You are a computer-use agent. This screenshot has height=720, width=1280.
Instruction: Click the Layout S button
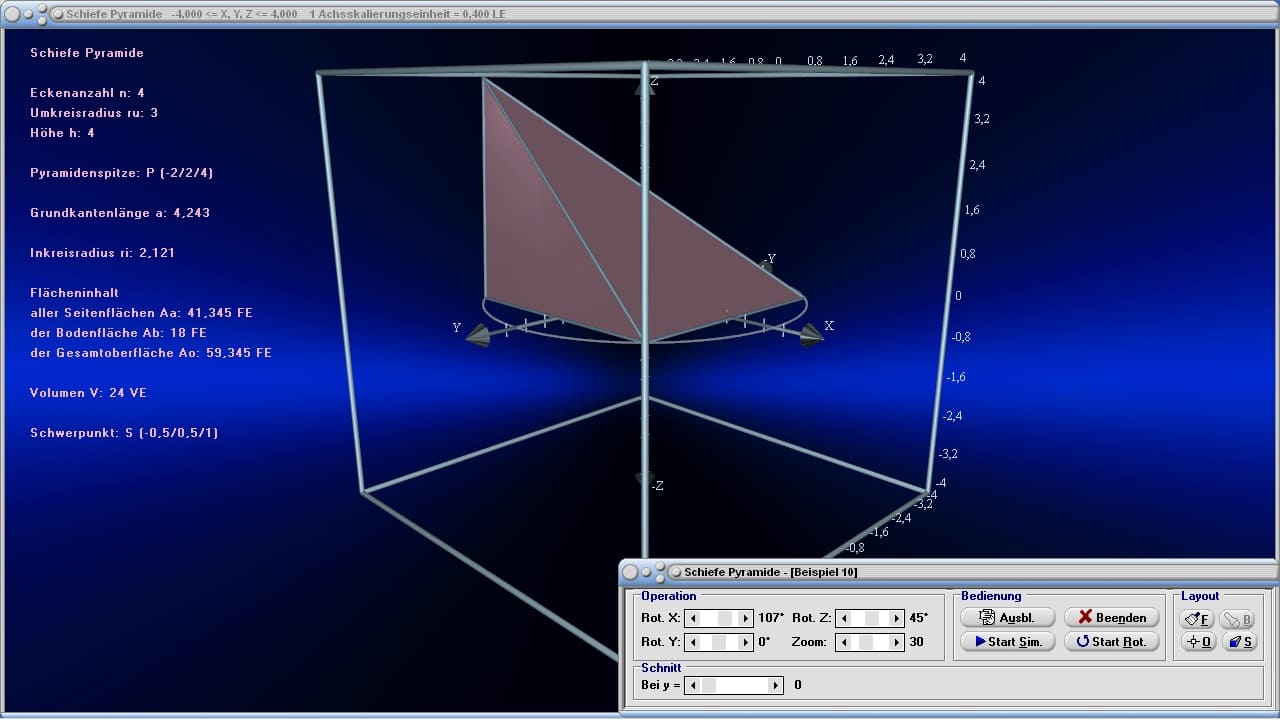coord(1239,642)
